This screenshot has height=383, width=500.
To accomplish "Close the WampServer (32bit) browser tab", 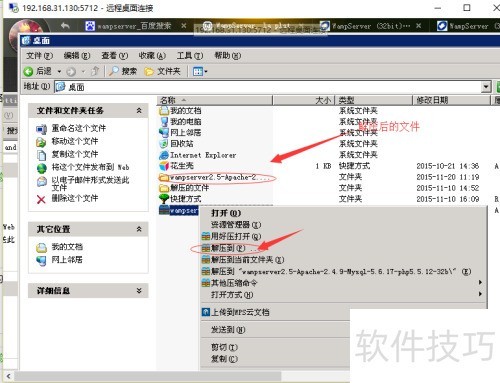I will [x=419, y=25].
